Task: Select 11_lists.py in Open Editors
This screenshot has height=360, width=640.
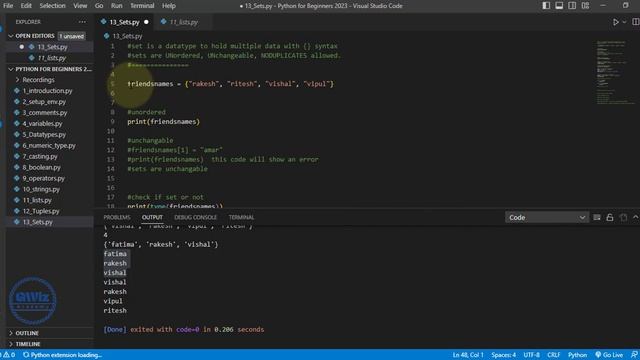Action: (x=50, y=58)
